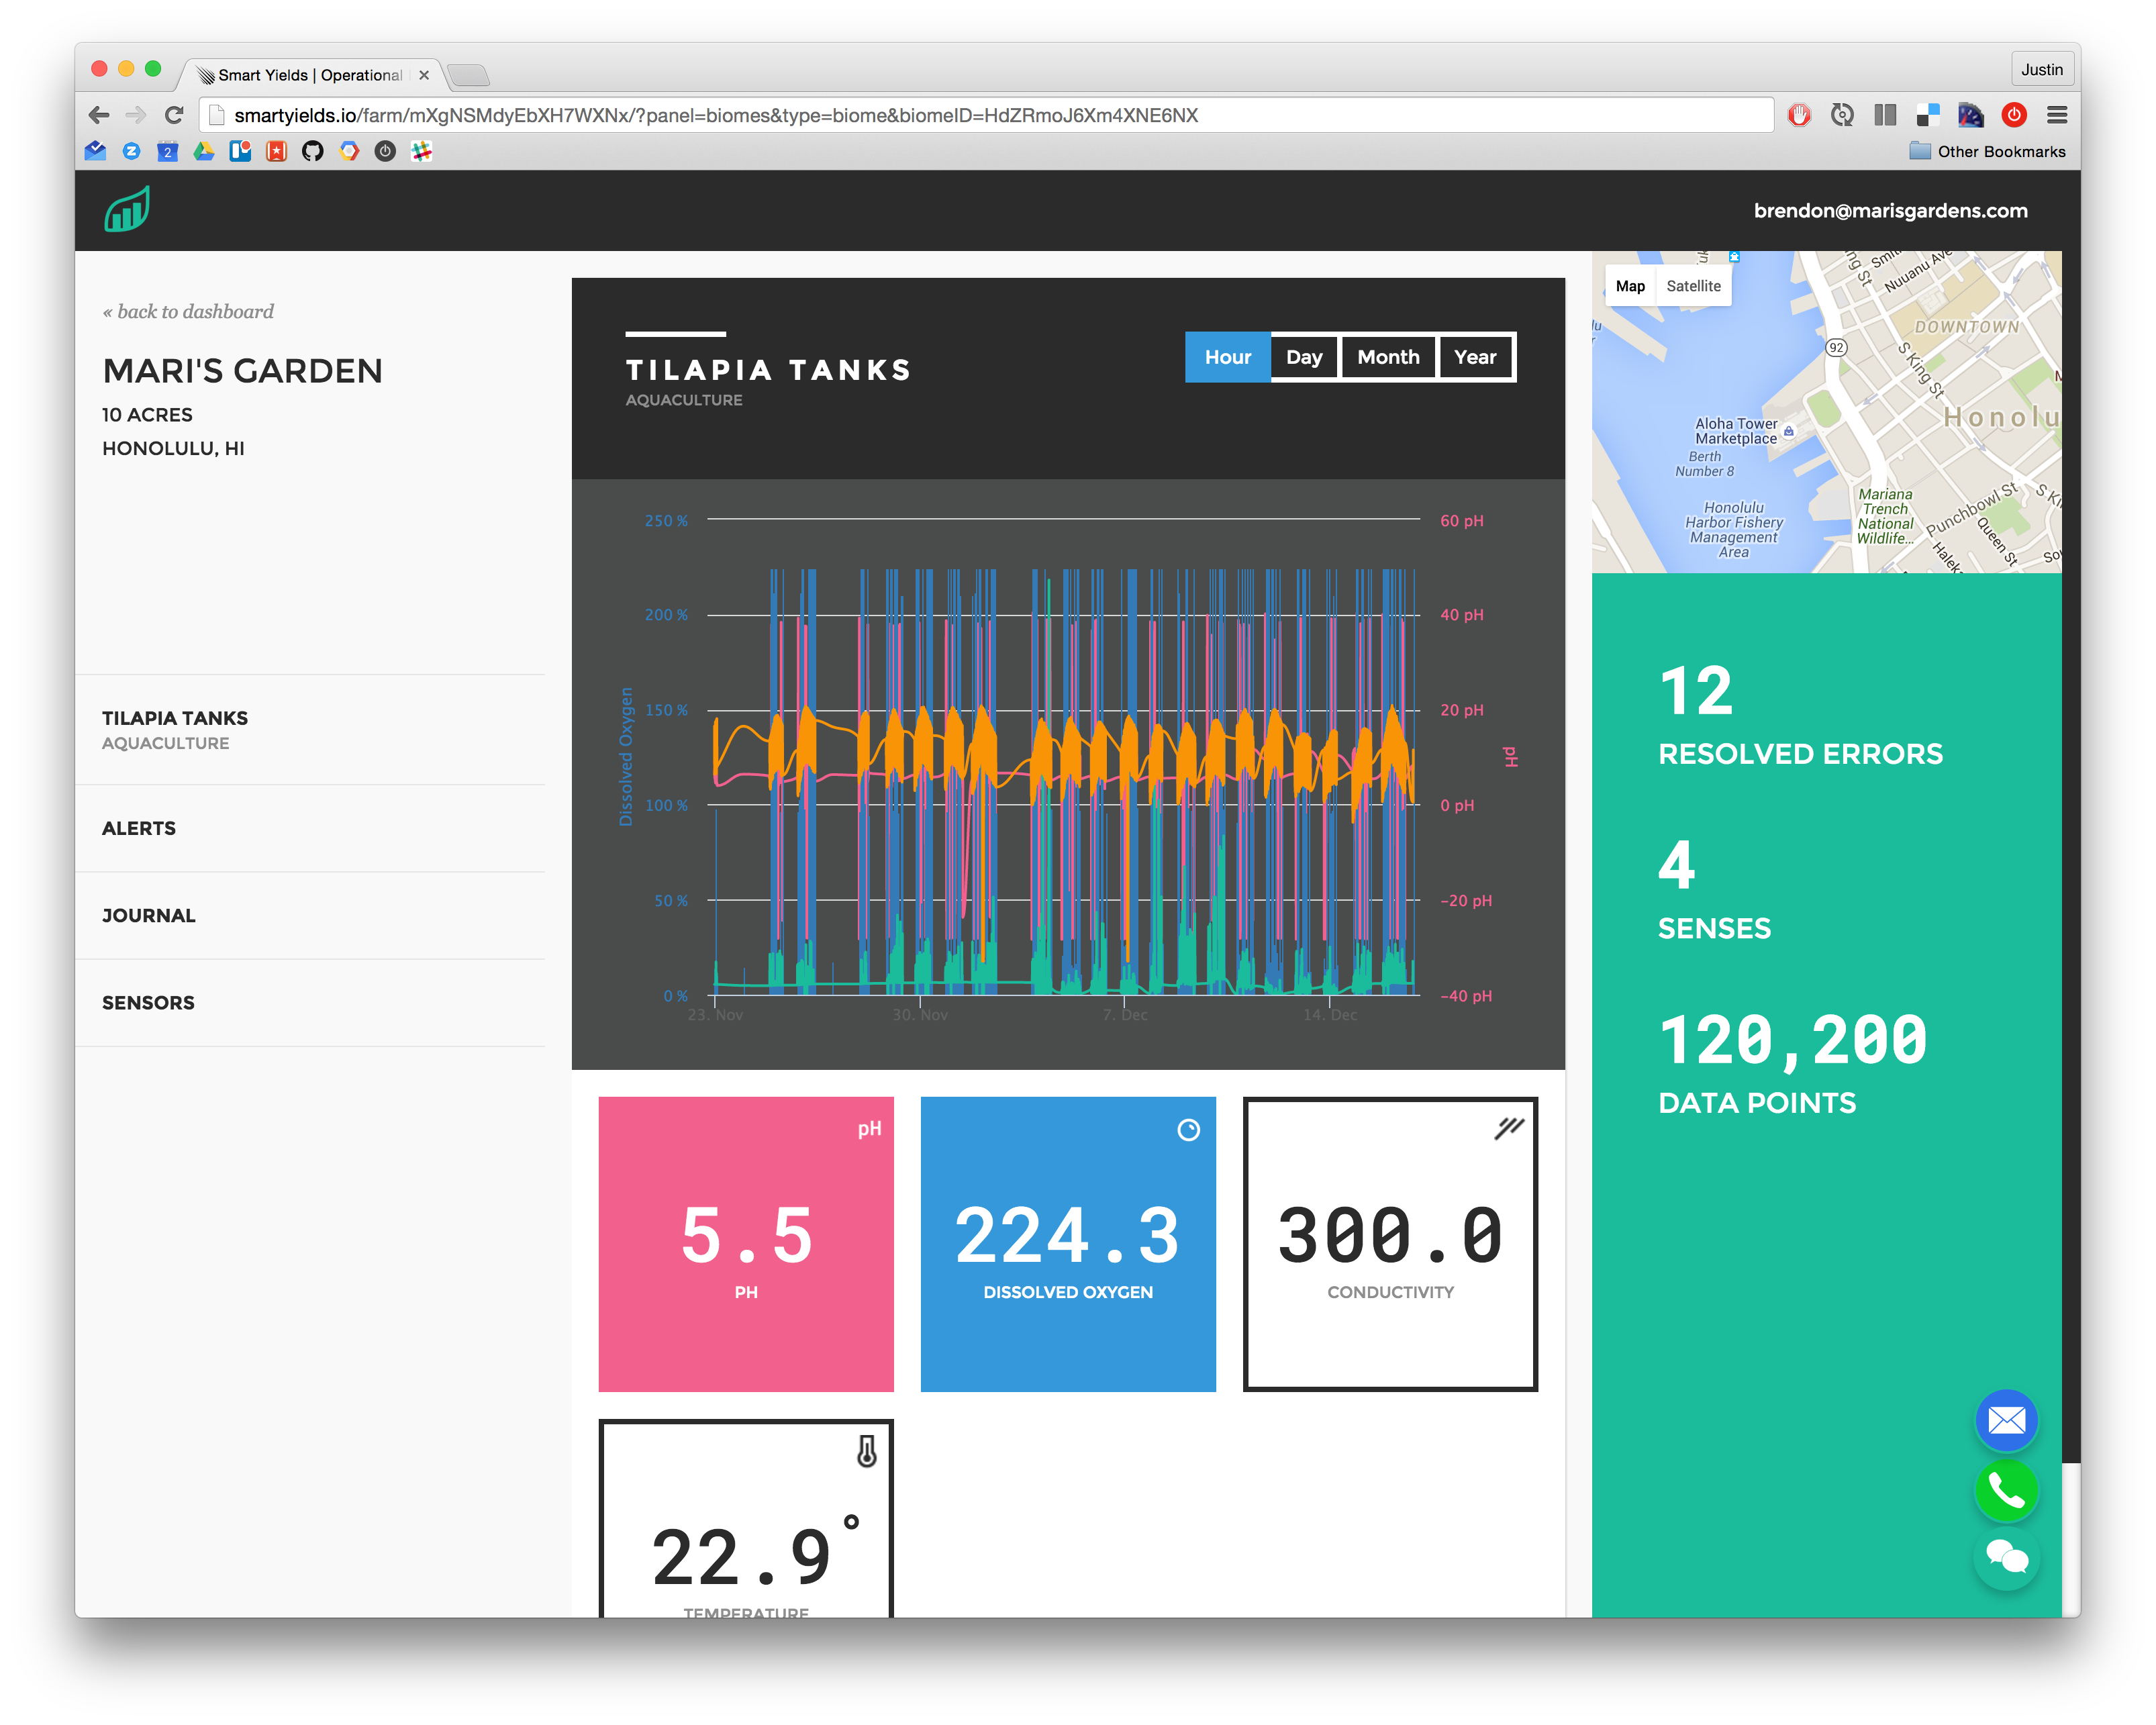The image size is (2156, 1725).
Task: Open the Google Drive bookmark icon
Action: pyautogui.click(x=204, y=151)
